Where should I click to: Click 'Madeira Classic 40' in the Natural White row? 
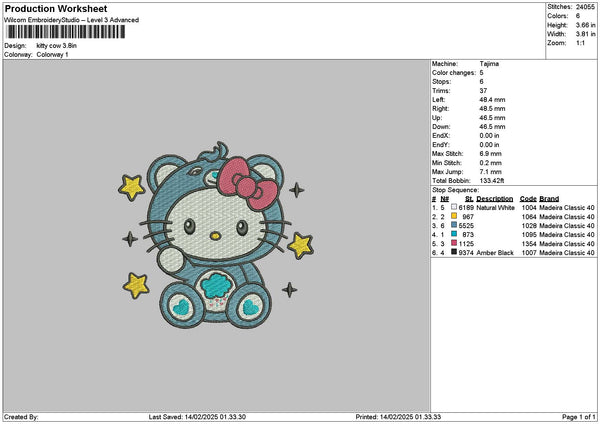pos(567,208)
